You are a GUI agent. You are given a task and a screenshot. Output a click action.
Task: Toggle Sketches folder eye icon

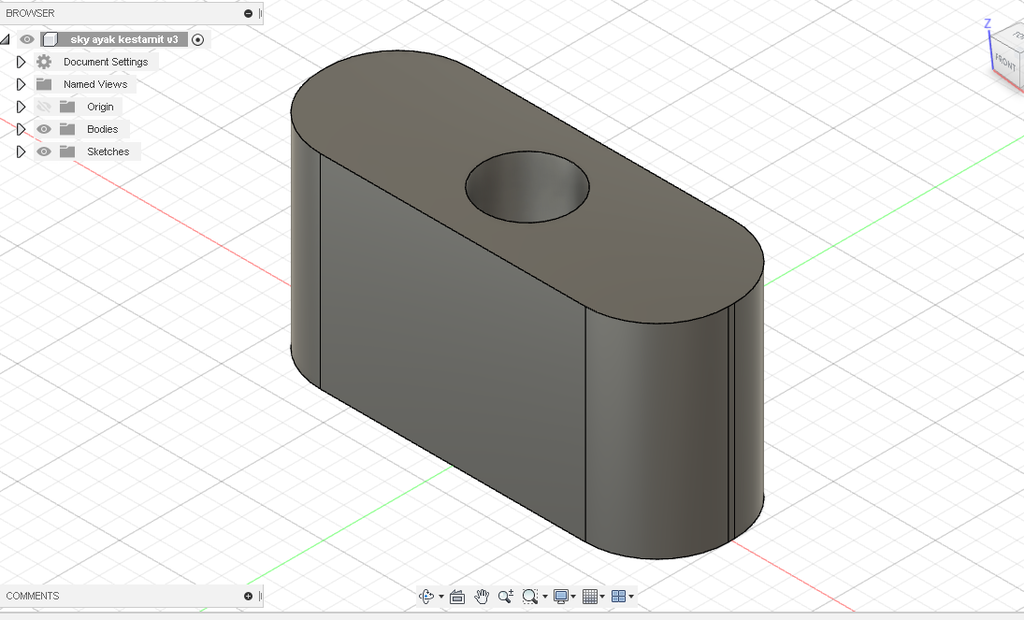pos(44,152)
